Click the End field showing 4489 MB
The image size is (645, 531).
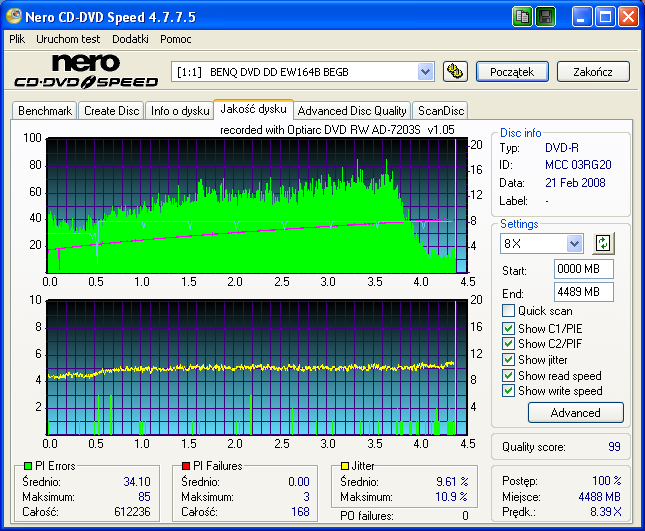pos(584,292)
